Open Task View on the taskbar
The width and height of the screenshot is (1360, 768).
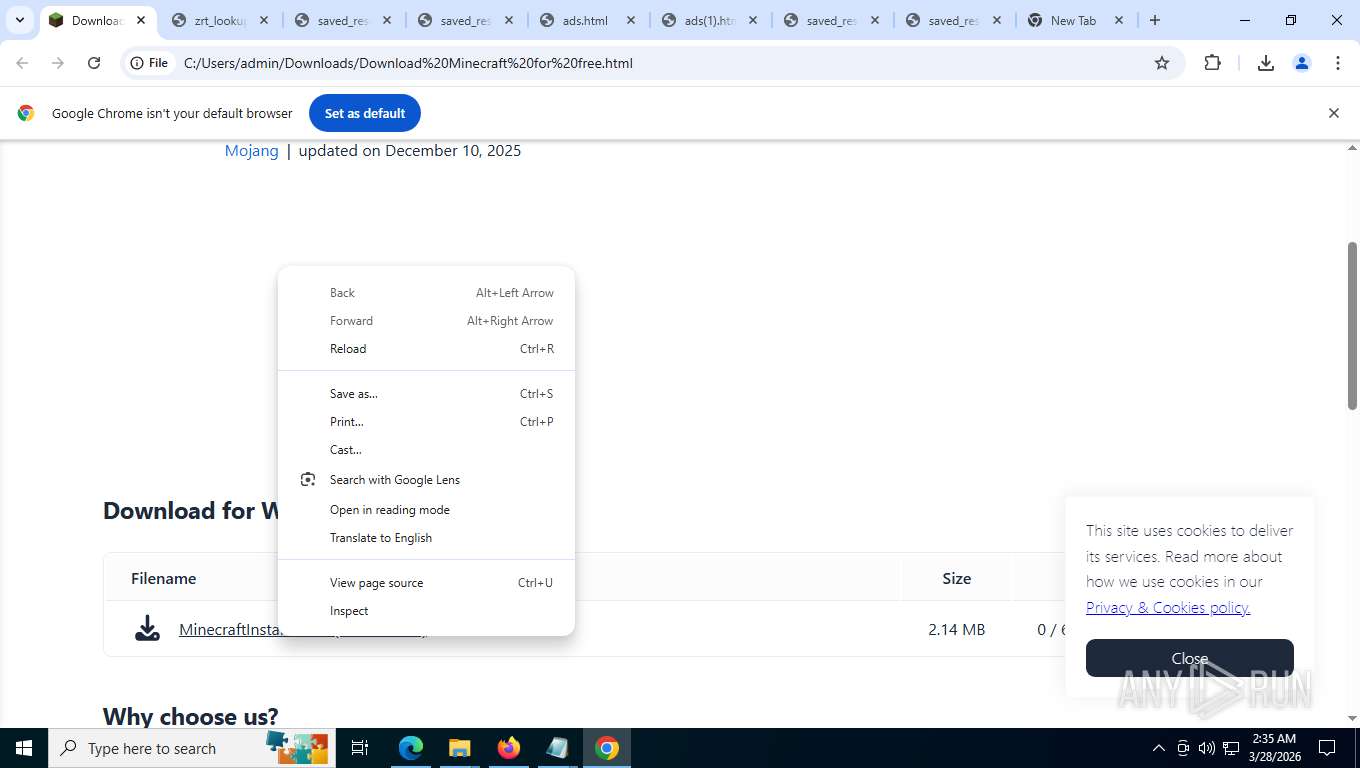tap(360, 748)
